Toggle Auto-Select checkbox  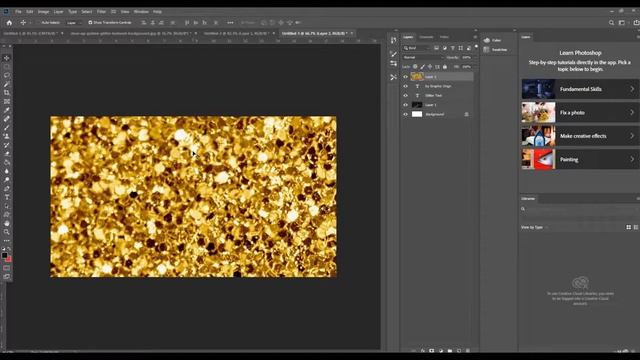click(x=39, y=23)
